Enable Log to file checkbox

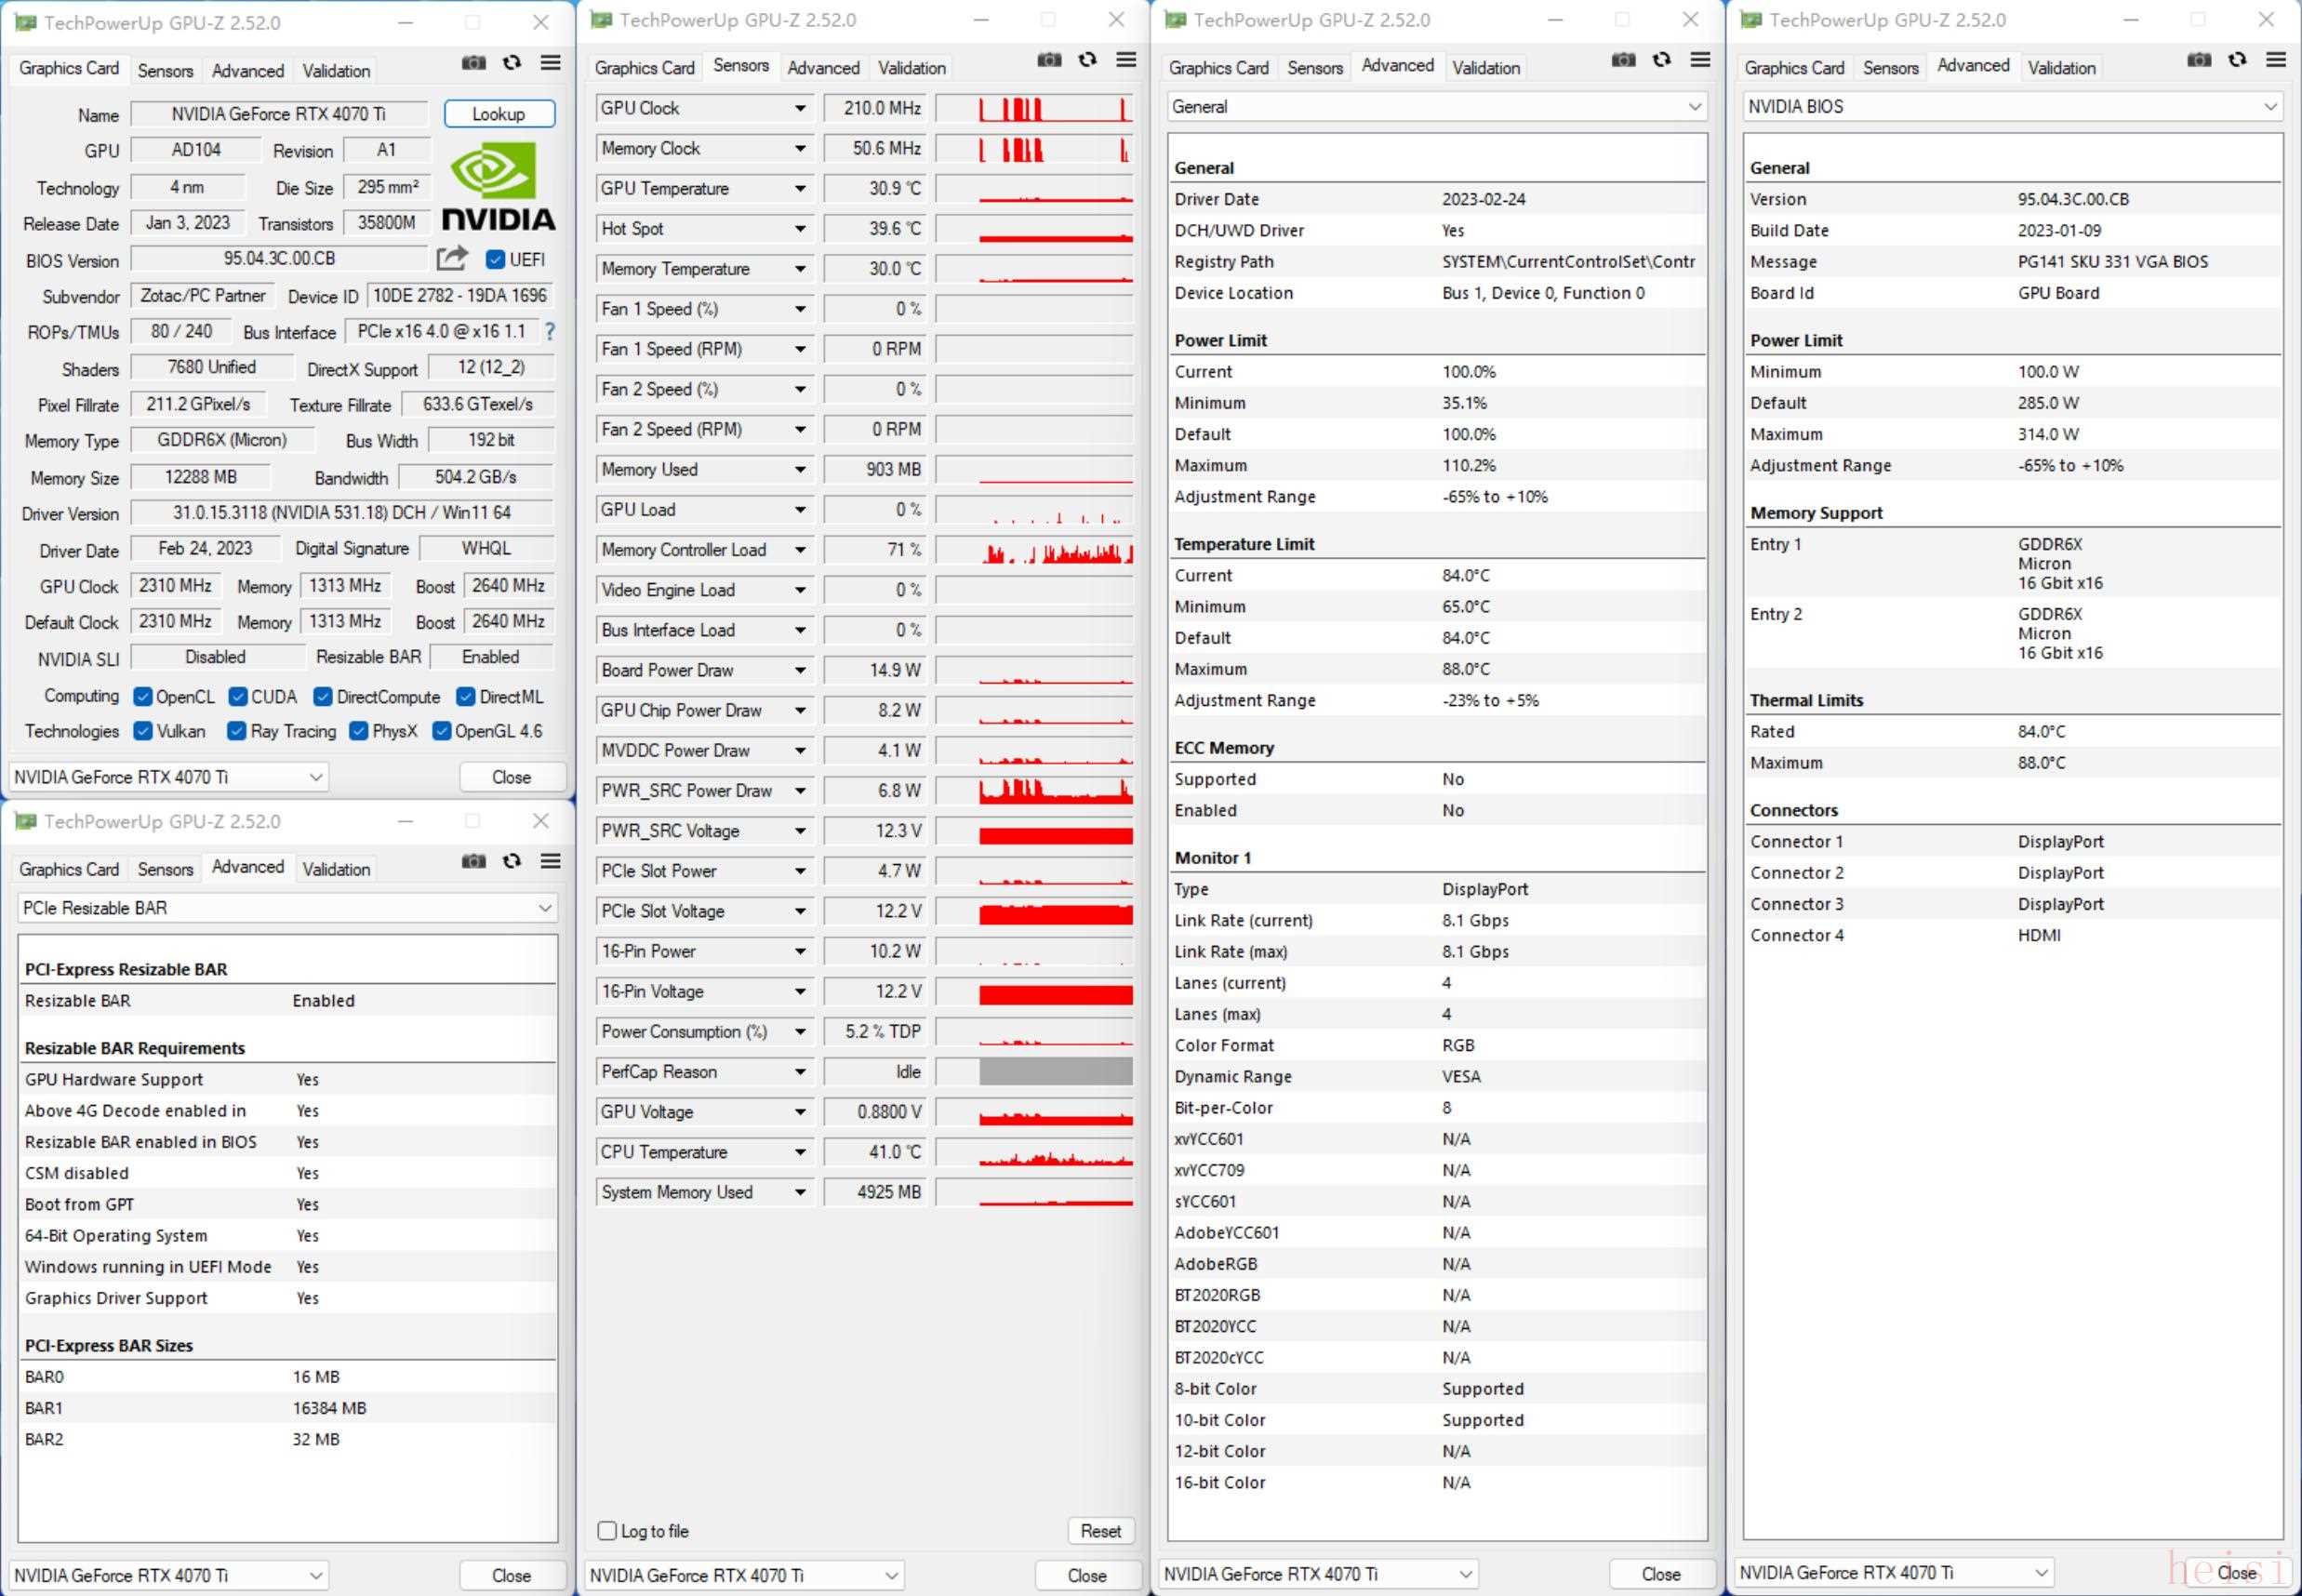607,1531
